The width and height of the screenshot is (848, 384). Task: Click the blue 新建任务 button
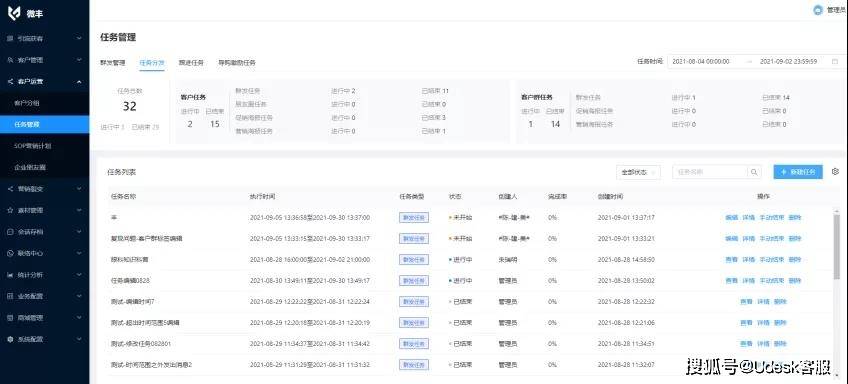[798, 172]
